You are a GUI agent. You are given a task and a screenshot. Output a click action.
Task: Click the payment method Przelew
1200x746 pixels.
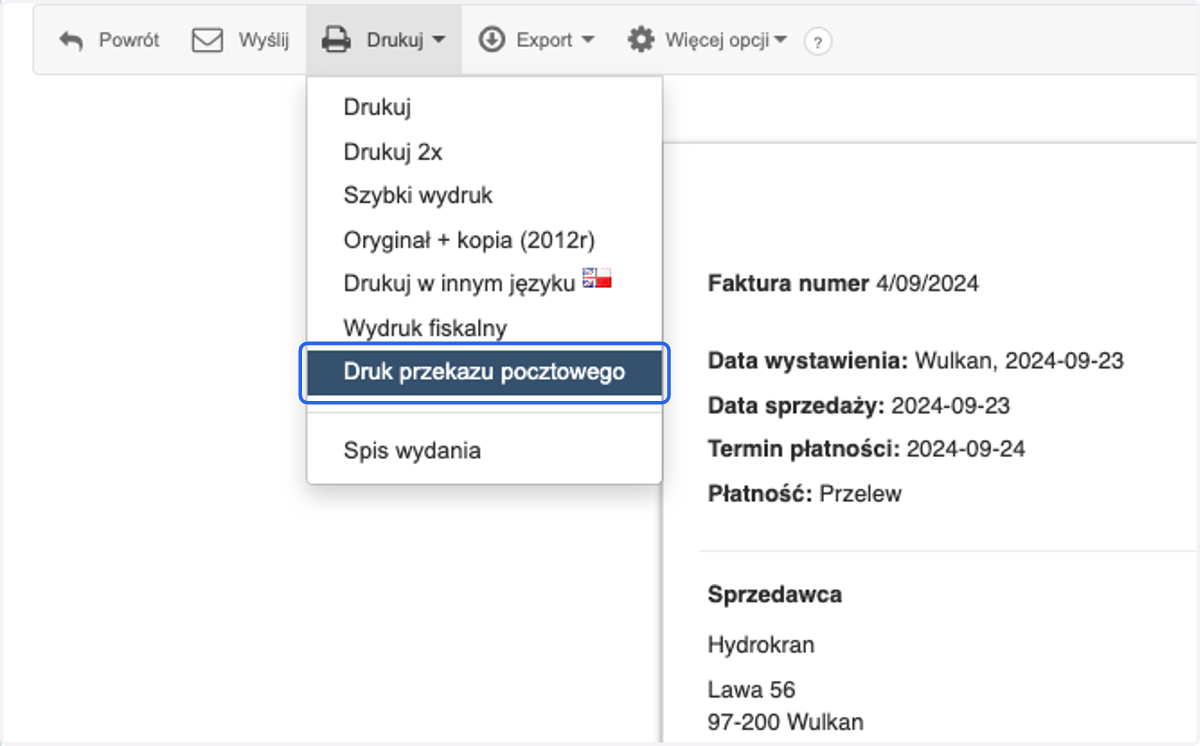coord(860,493)
